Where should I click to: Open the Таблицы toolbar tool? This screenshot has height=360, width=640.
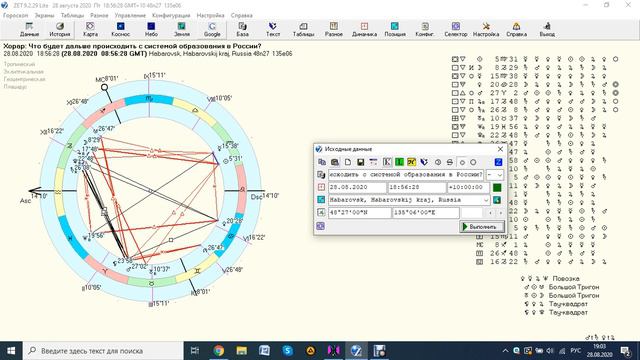(303, 30)
